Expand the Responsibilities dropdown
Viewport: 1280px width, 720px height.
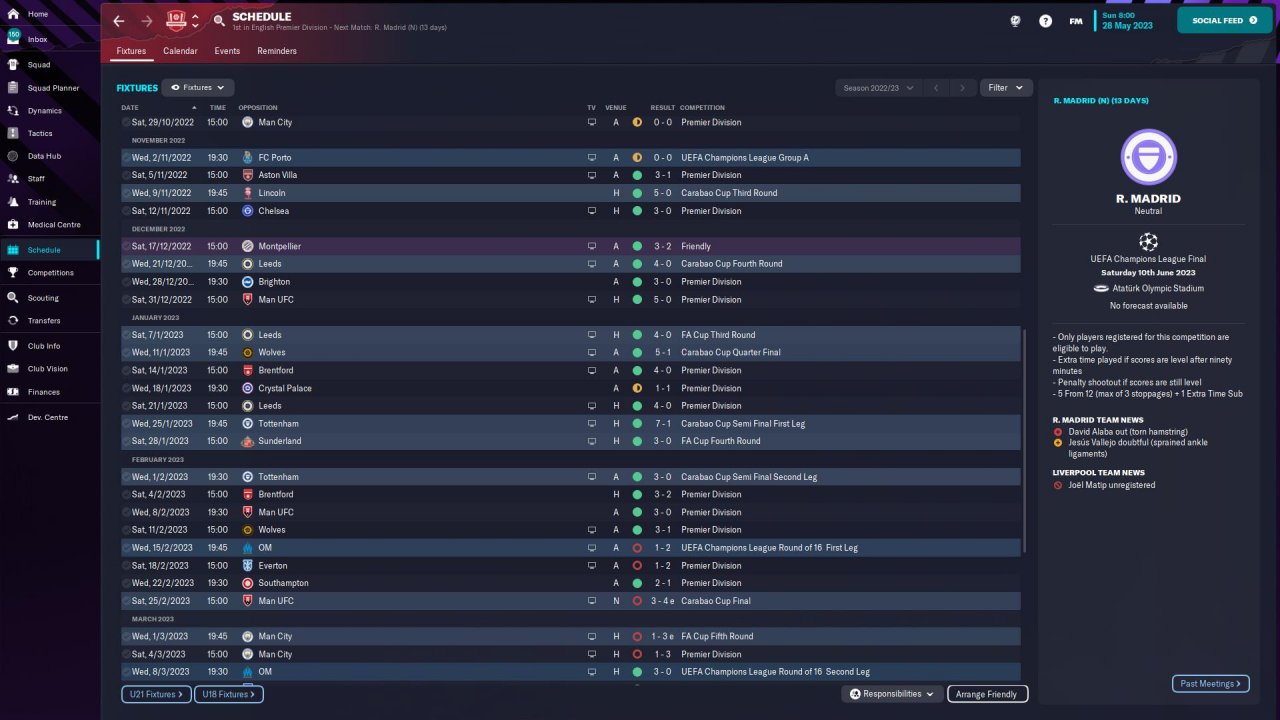892,694
